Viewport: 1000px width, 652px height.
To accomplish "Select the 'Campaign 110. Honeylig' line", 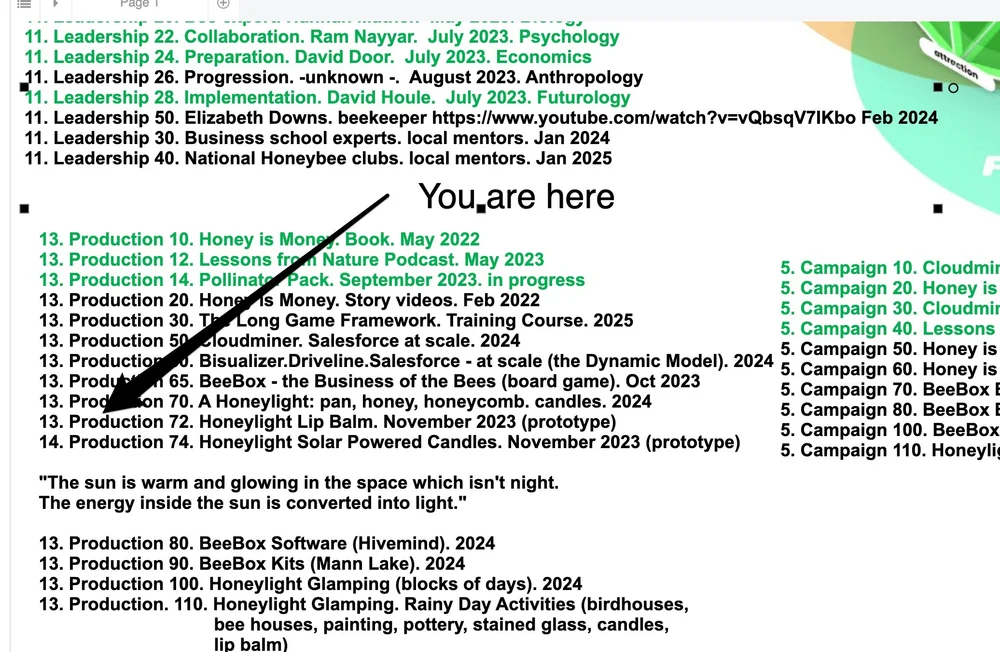I will click(890, 451).
